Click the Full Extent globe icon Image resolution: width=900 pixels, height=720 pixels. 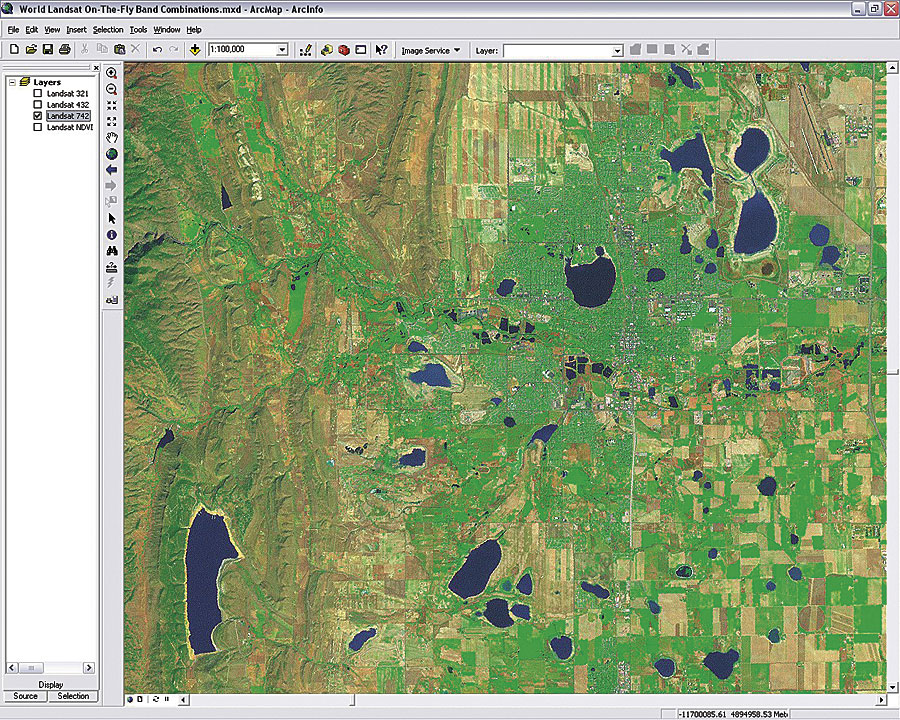[111, 154]
